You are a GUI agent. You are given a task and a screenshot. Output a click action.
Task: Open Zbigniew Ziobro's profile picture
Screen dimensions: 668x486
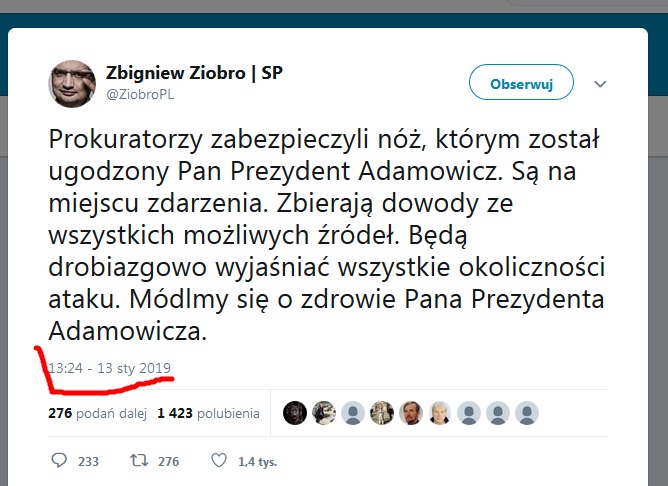click(72, 83)
